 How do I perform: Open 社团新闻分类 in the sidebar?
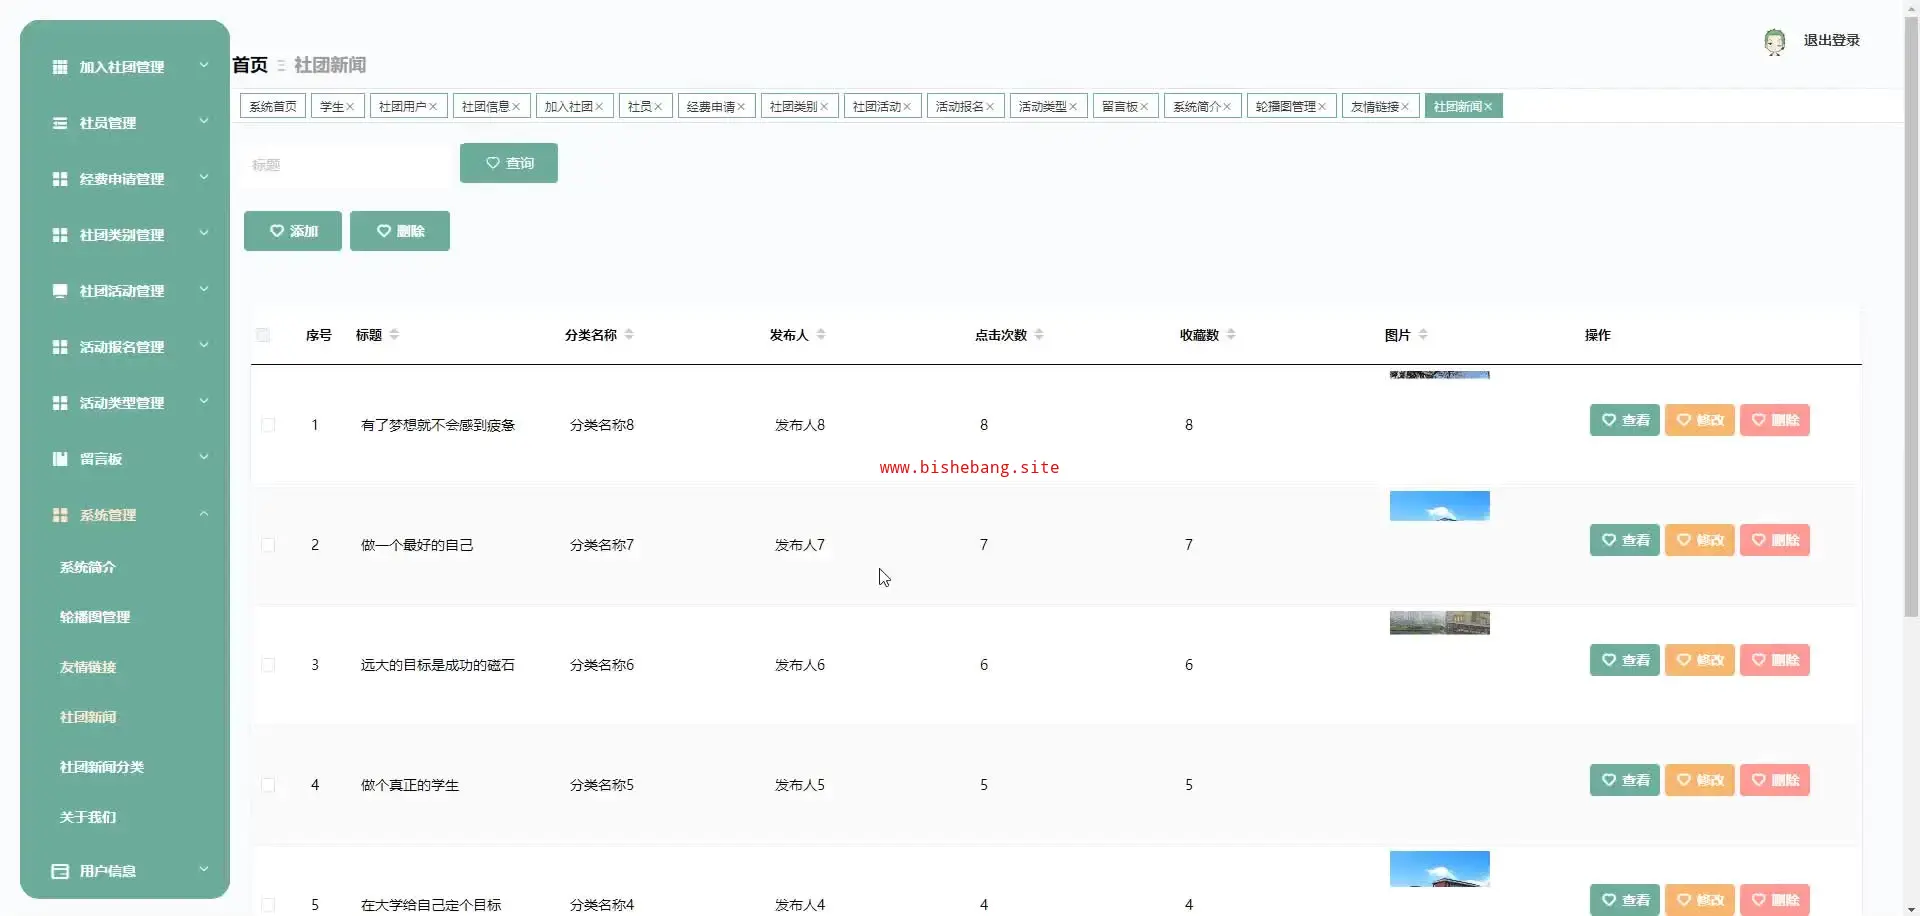click(102, 767)
